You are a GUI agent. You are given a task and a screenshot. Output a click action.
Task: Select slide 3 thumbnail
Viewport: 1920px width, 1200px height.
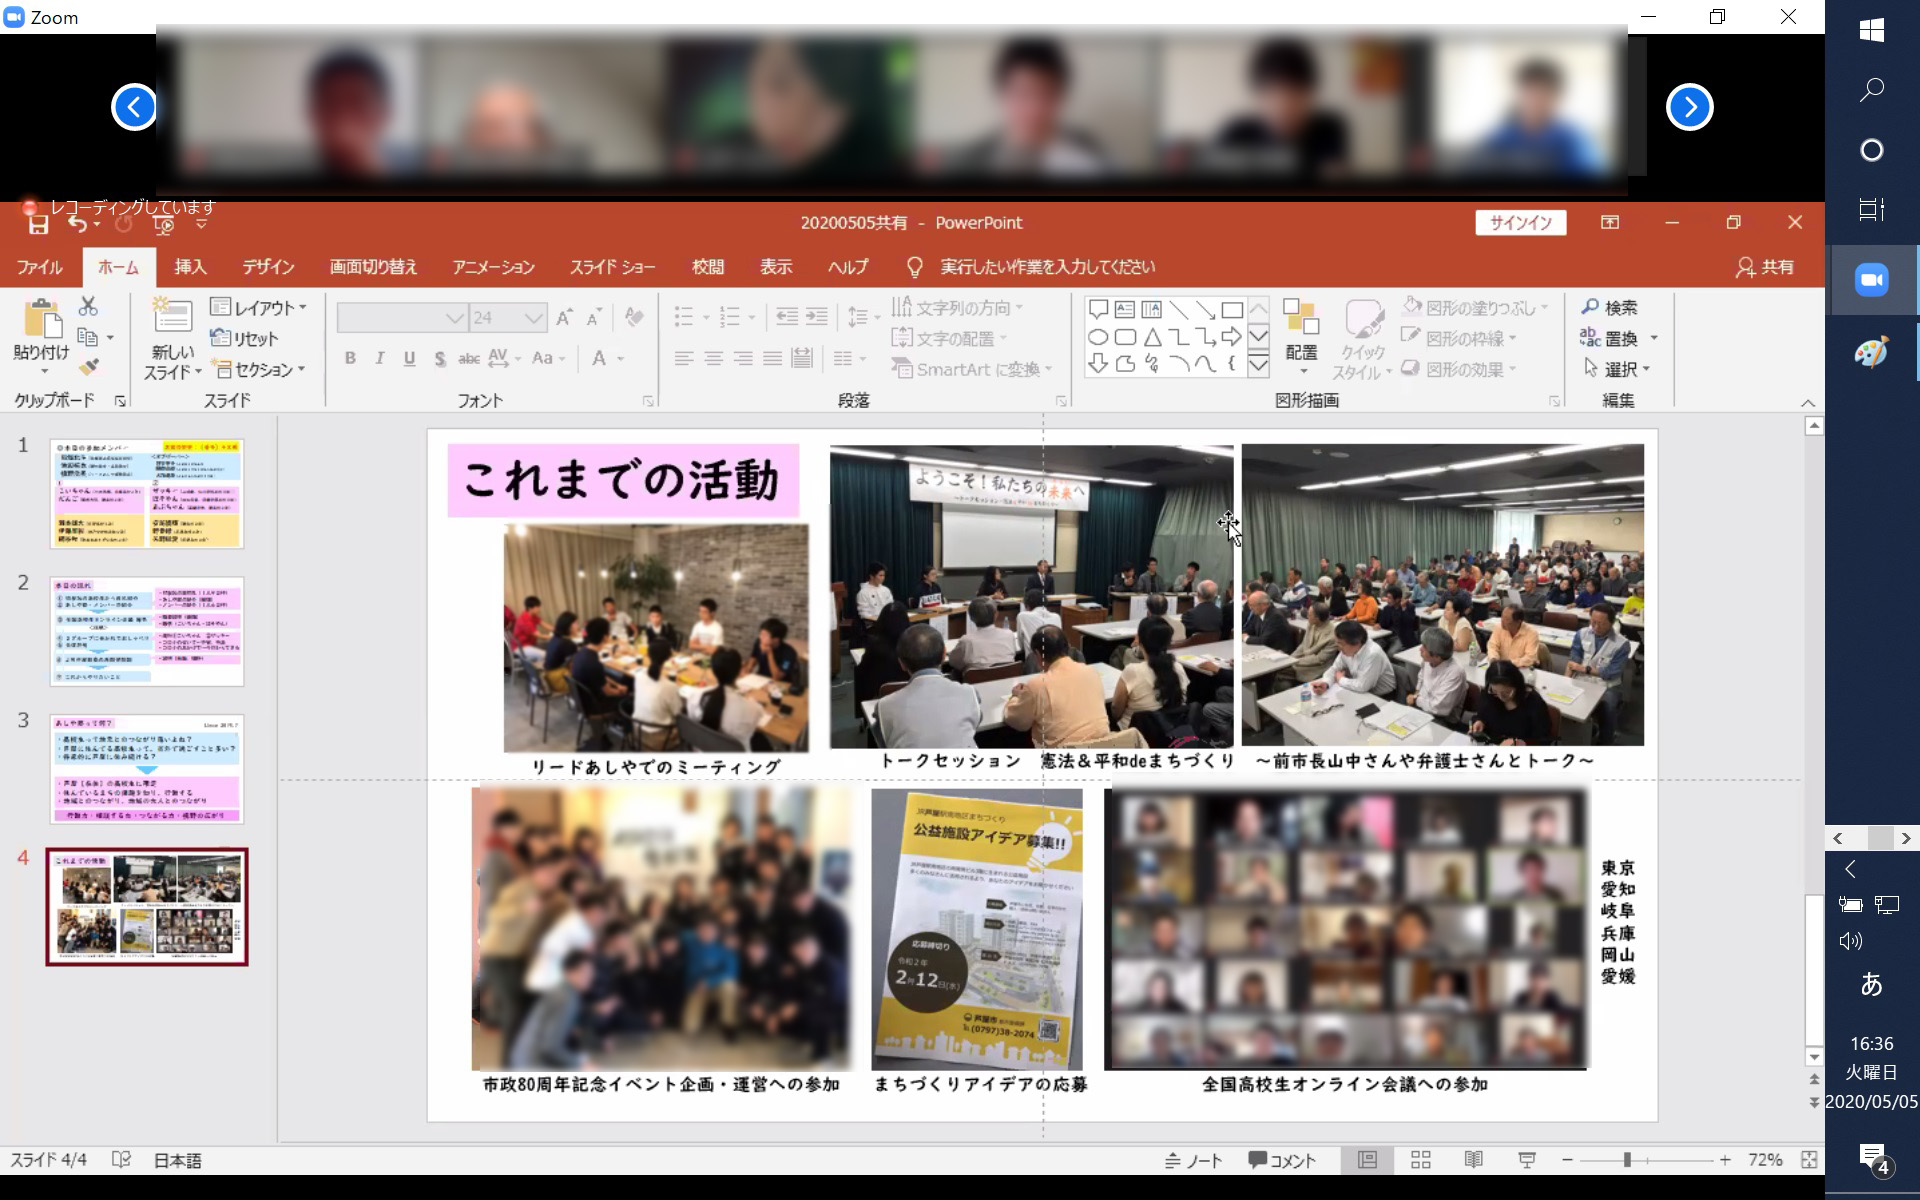point(147,768)
